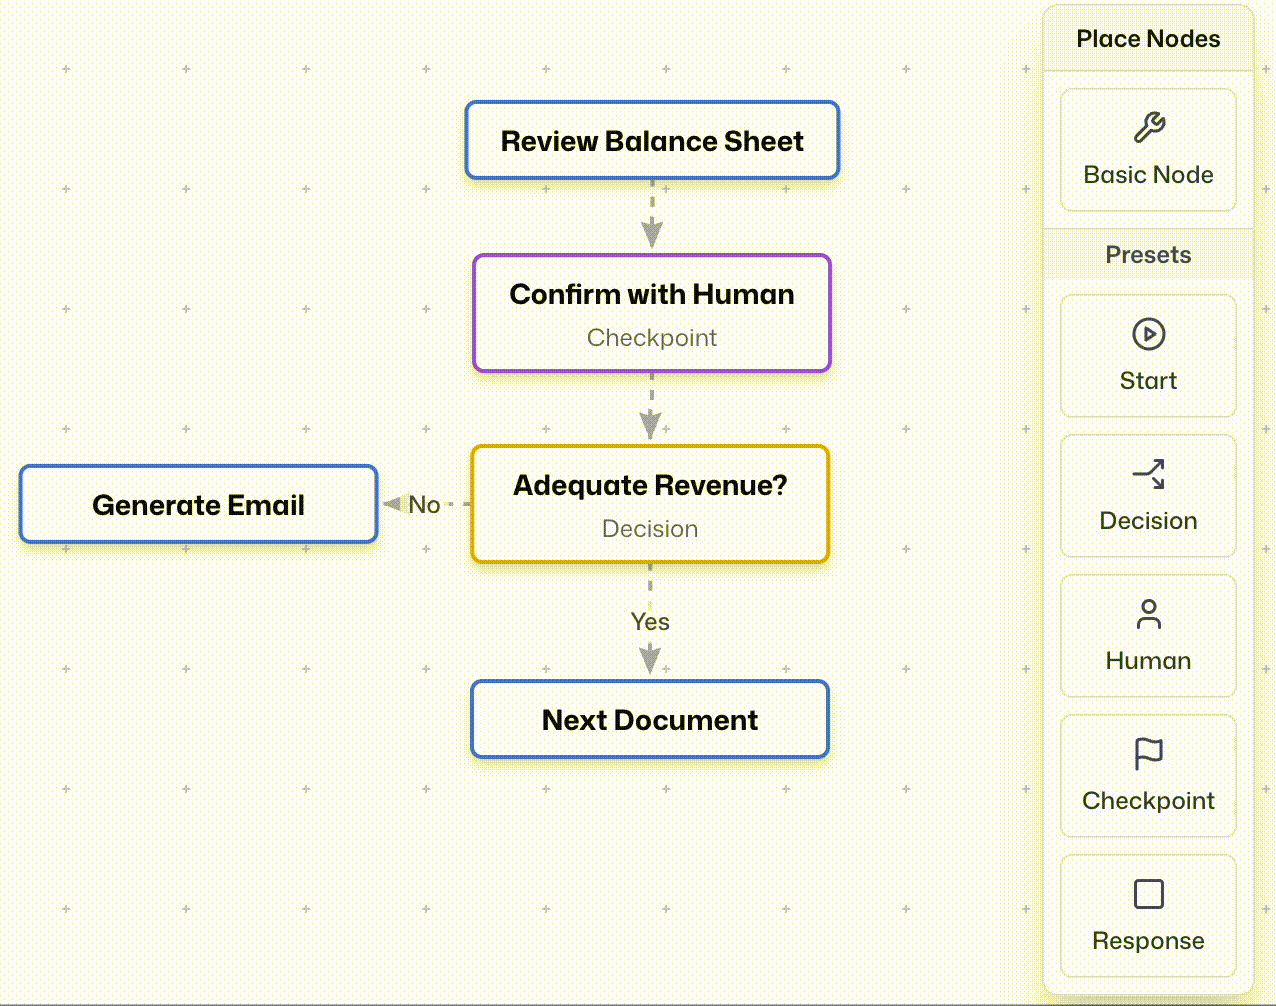Click the Presets section heading
The width and height of the screenshot is (1276, 1006).
click(1148, 255)
